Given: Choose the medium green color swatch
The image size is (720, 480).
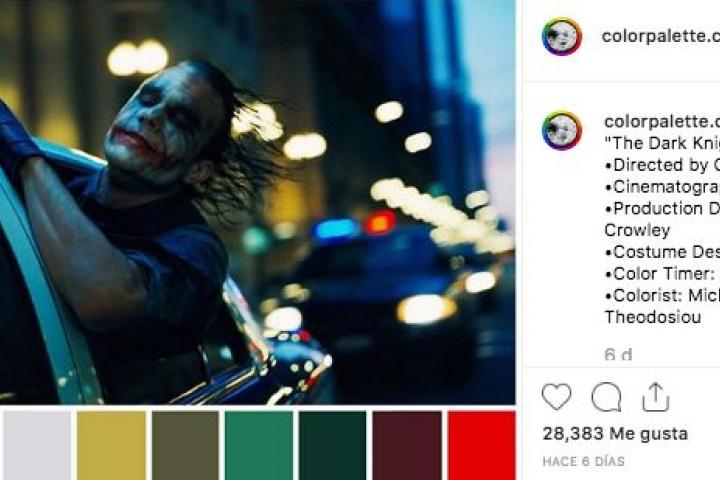Looking at the screenshot, I should [x=259, y=446].
